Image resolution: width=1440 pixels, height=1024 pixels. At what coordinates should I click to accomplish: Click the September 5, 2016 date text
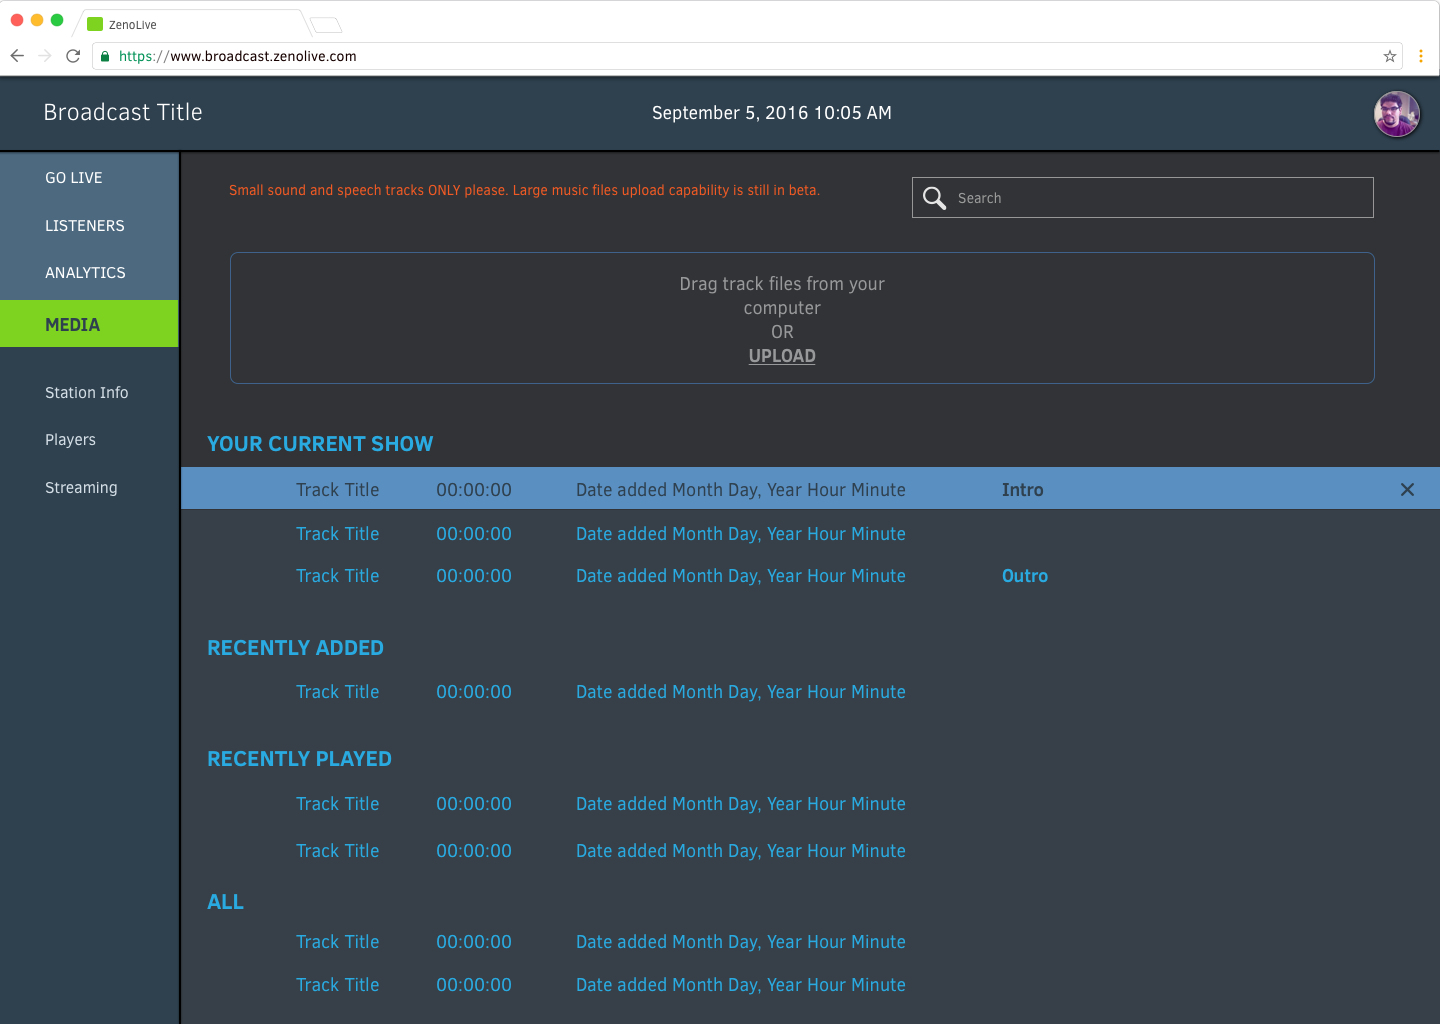point(772,113)
